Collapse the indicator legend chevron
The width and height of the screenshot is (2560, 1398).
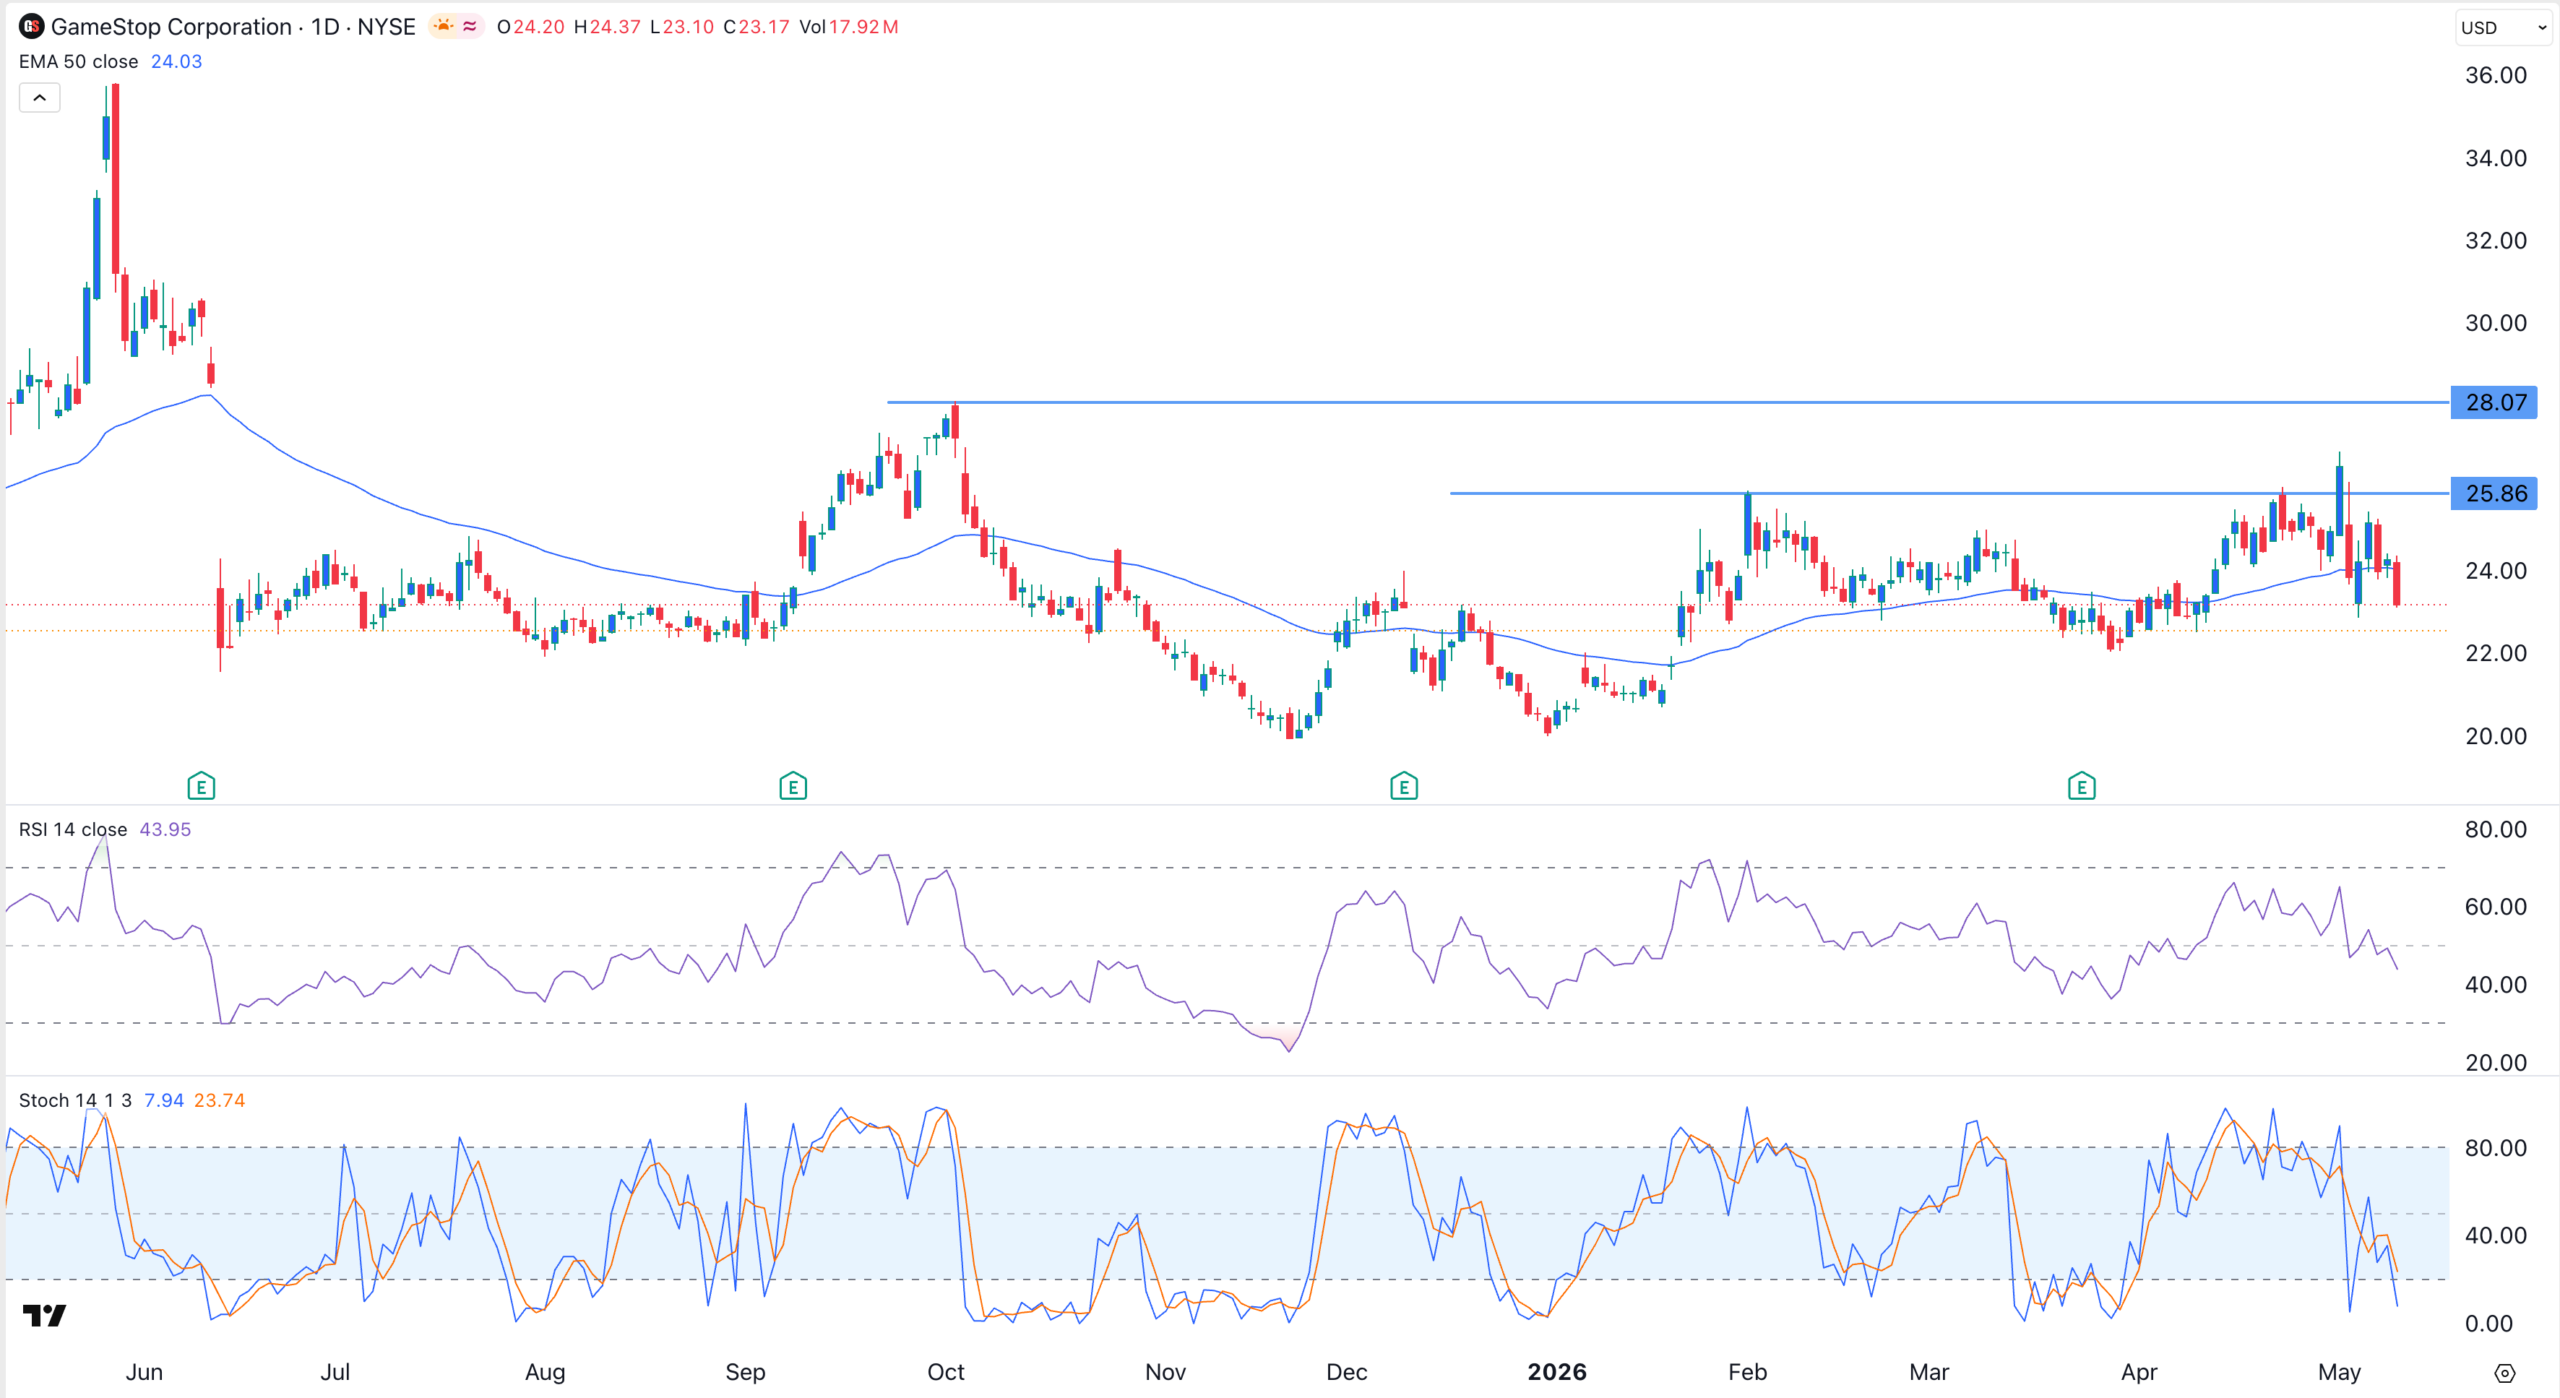[x=39, y=98]
